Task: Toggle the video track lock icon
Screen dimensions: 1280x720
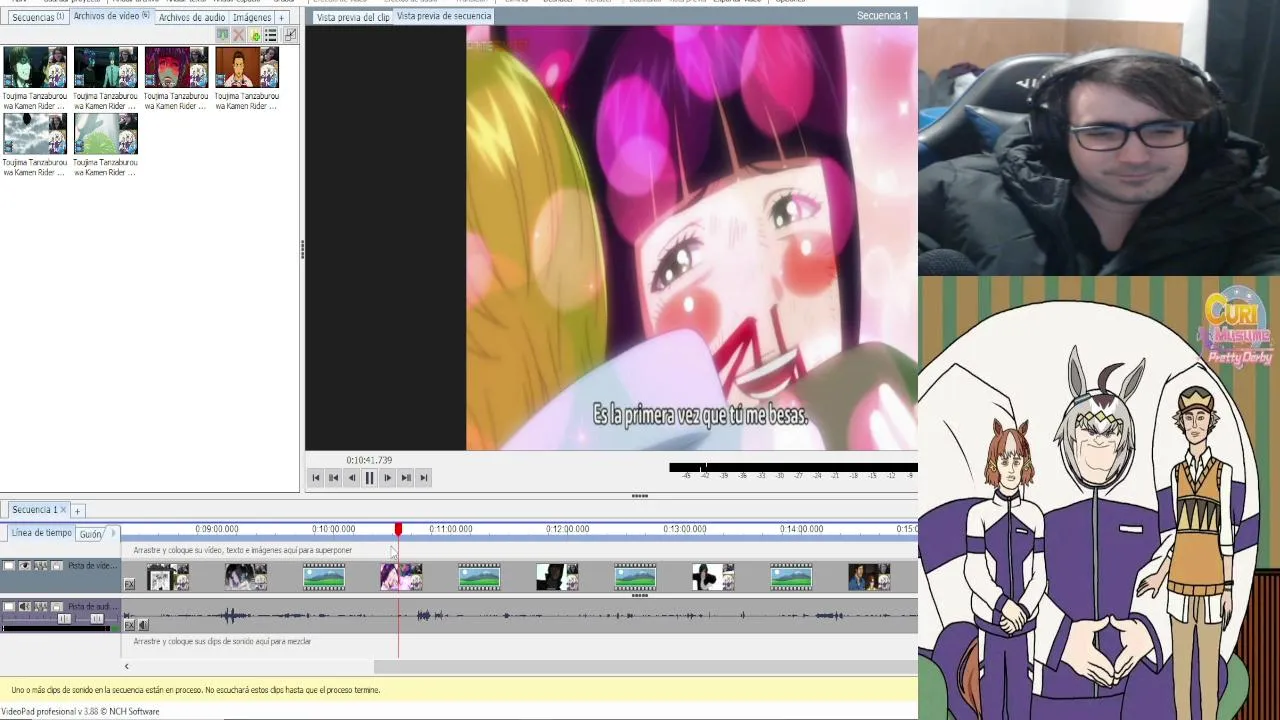Action: click(57, 566)
